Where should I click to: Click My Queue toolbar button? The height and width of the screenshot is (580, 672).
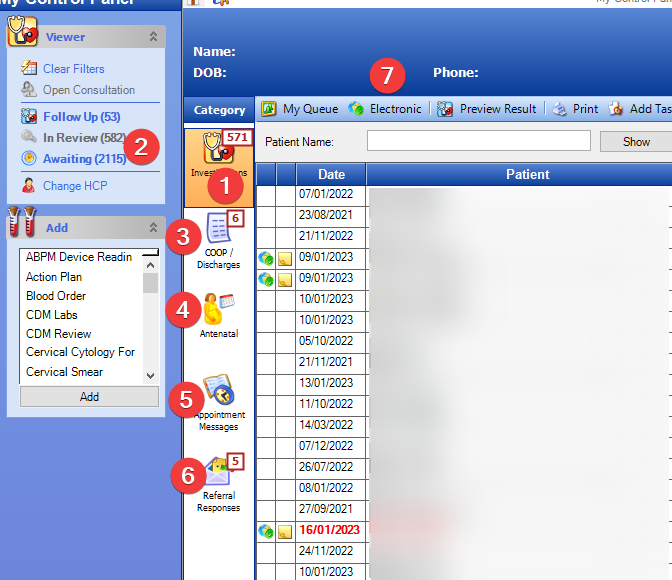click(x=298, y=109)
